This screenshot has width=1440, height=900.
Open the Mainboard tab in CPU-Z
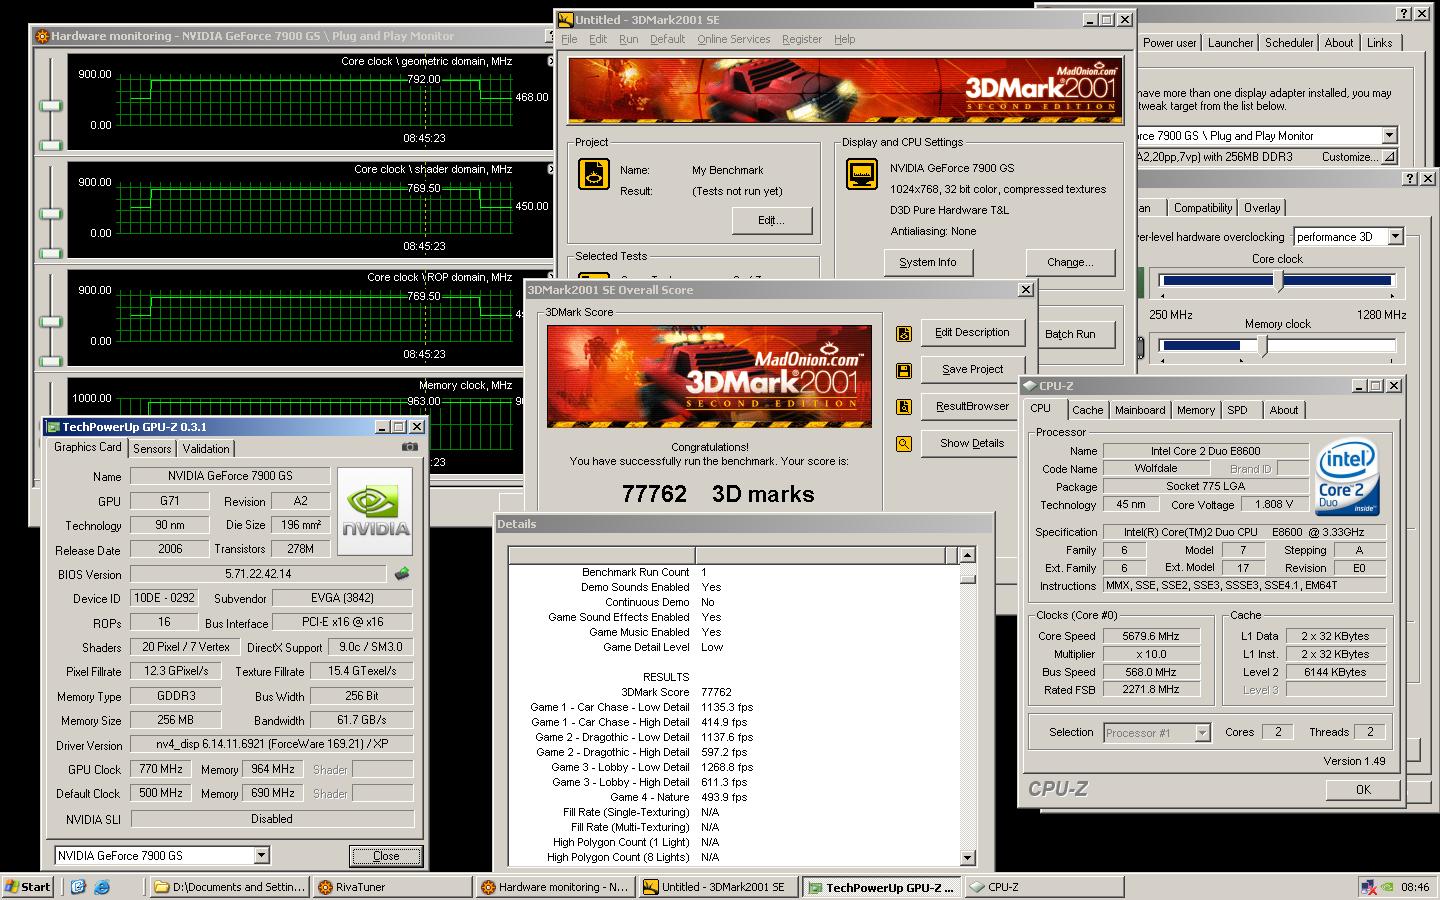point(1140,410)
